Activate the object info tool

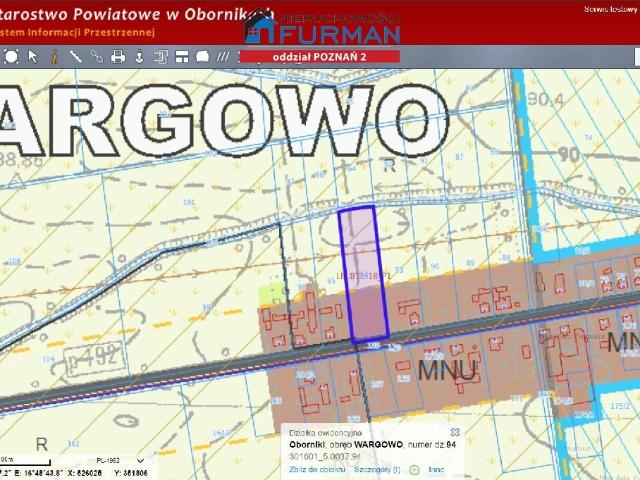53,56
